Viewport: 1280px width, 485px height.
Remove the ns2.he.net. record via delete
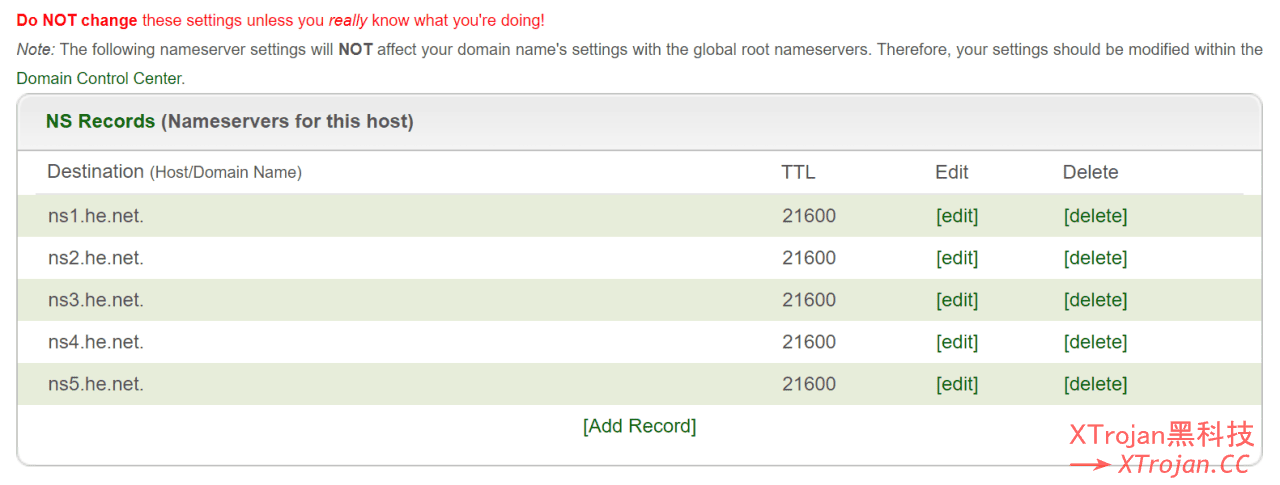pyautogui.click(x=1095, y=258)
